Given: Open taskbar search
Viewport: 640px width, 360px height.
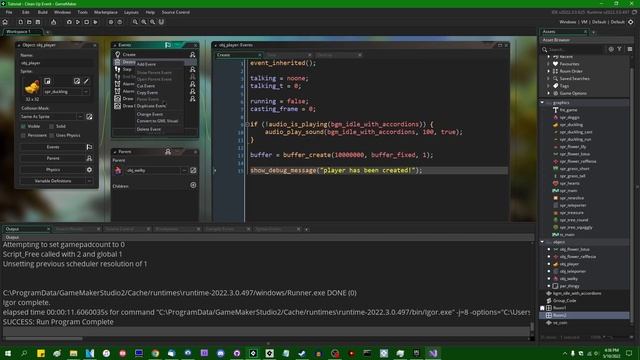Looking at the screenshot, I should click(24, 353).
